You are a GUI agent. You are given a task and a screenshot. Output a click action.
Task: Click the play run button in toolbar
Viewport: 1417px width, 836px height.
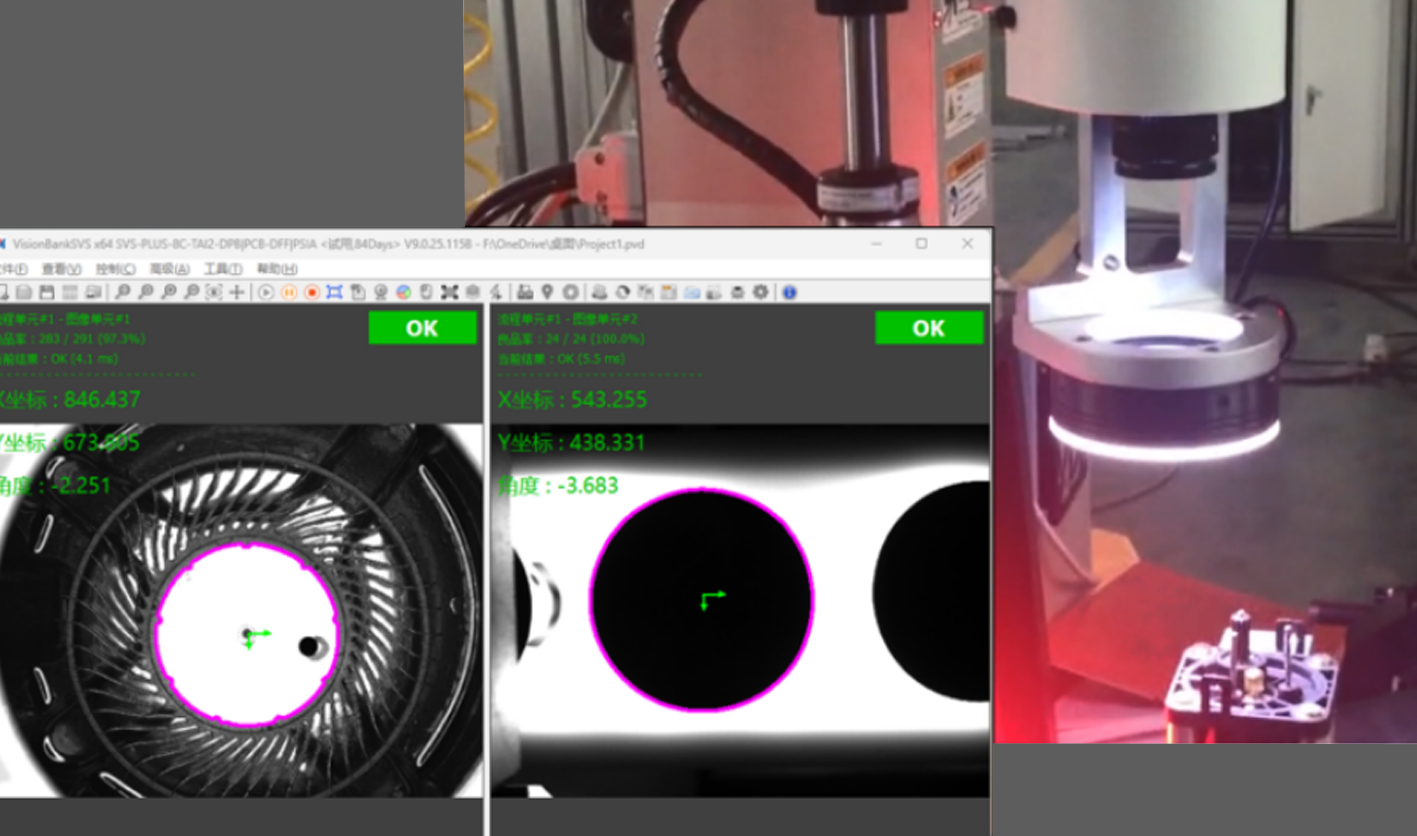[x=266, y=292]
